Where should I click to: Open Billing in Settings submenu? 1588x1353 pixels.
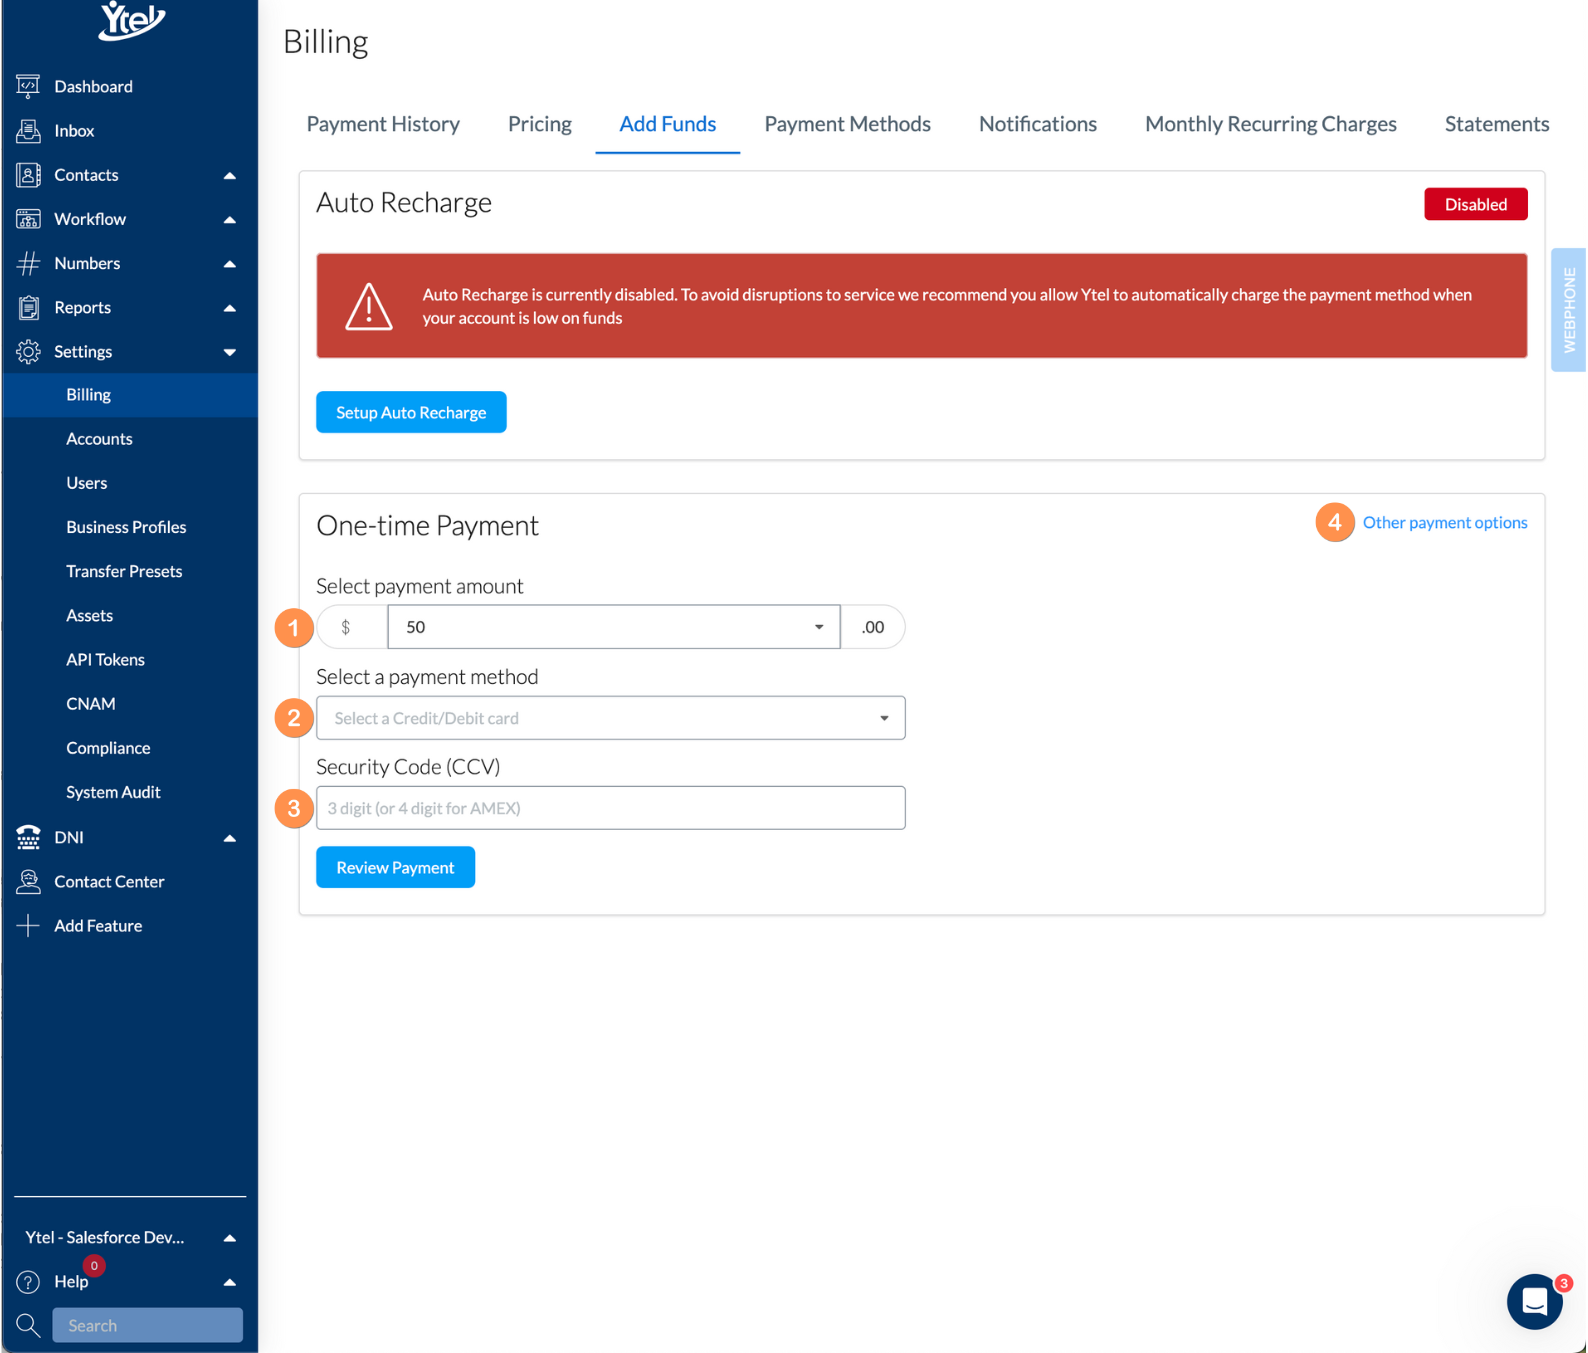[130, 395]
